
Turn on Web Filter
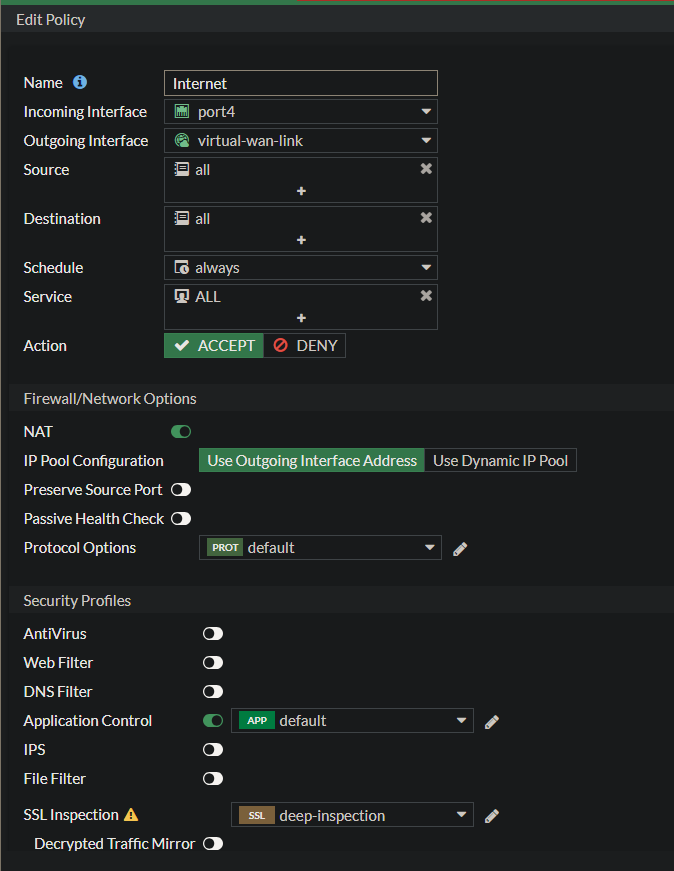pyautogui.click(x=212, y=663)
